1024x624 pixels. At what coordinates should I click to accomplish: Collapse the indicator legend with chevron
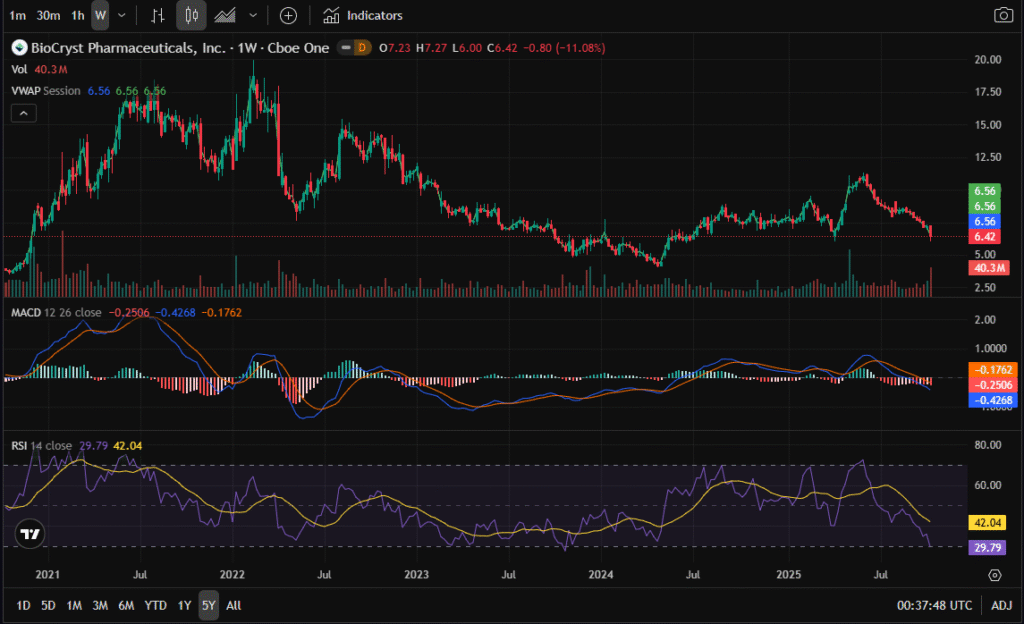click(23, 113)
